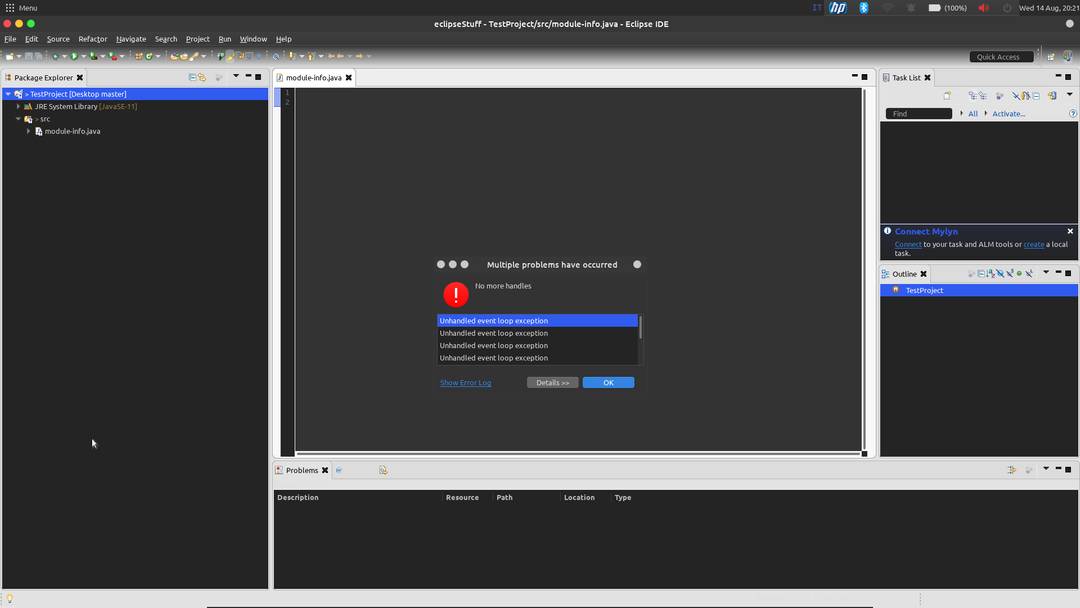Image resolution: width=1080 pixels, height=608 pixels.
Task: Click the Quick Access search field
Action: (1001, 56)
